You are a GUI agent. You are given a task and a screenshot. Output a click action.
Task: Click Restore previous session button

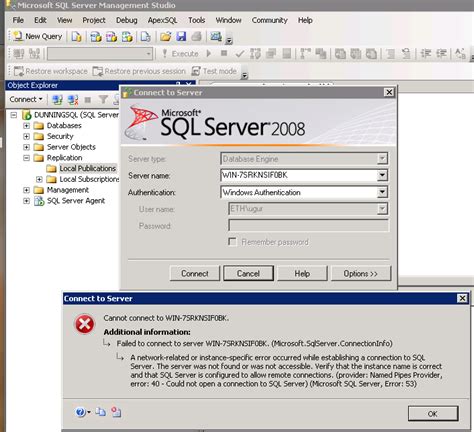[139, 71]
